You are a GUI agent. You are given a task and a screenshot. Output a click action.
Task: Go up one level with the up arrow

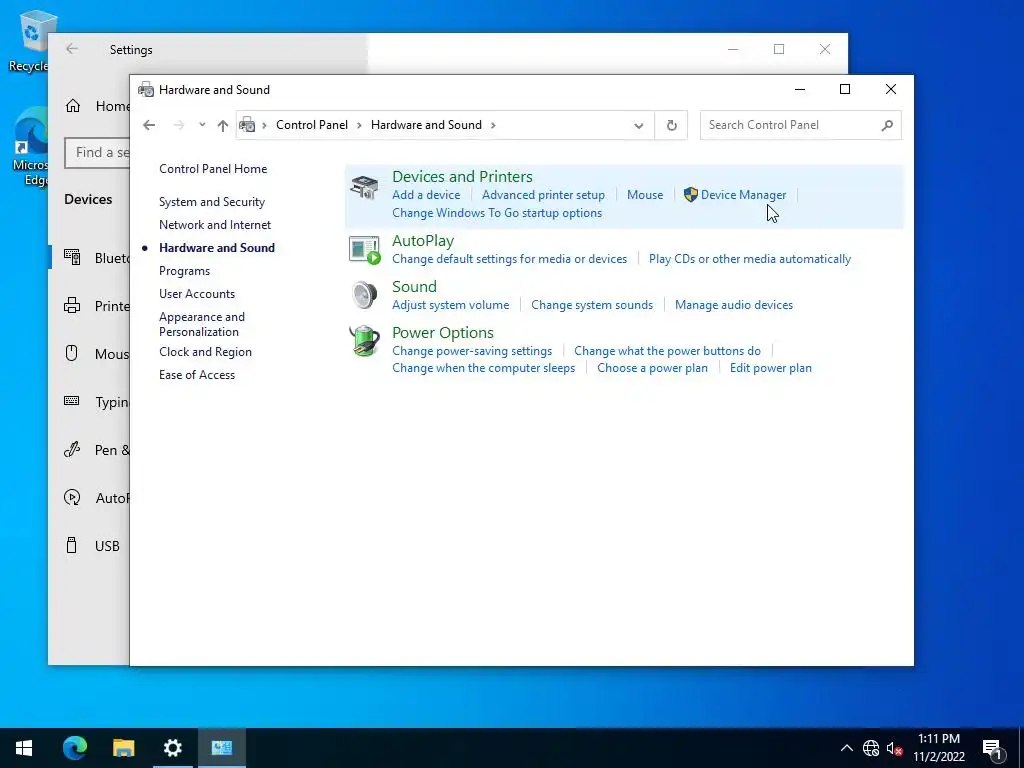pos(223,125)
